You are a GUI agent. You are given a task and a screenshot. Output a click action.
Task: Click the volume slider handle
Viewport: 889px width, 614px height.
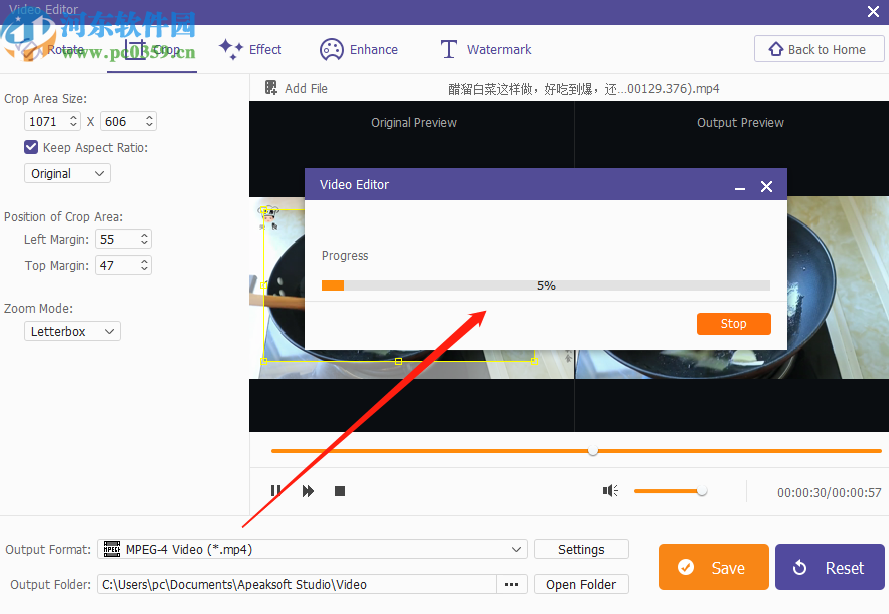[x=702, y=491]
